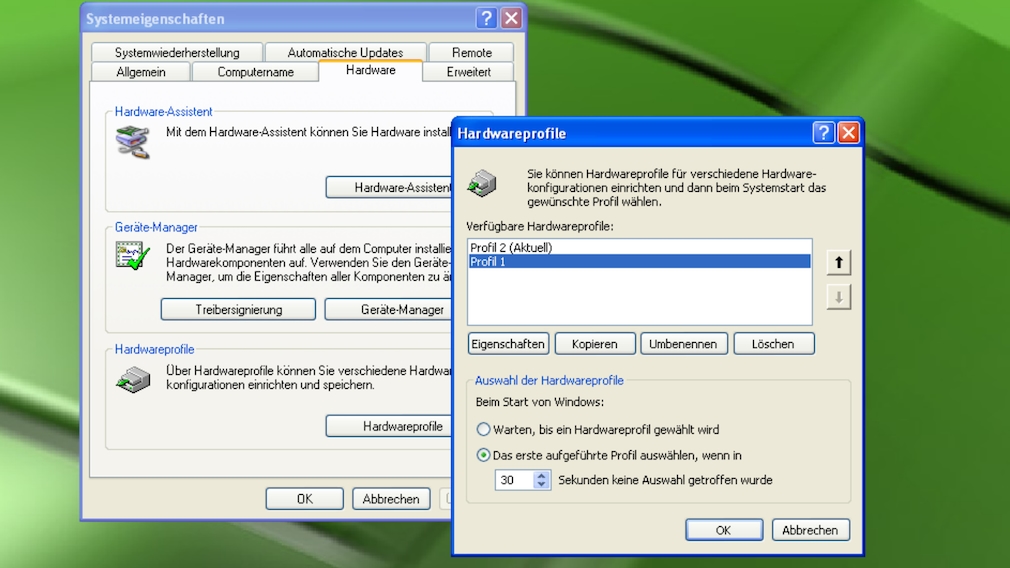
Task: Open Treibersignierung settings
Action: point(238,310)
